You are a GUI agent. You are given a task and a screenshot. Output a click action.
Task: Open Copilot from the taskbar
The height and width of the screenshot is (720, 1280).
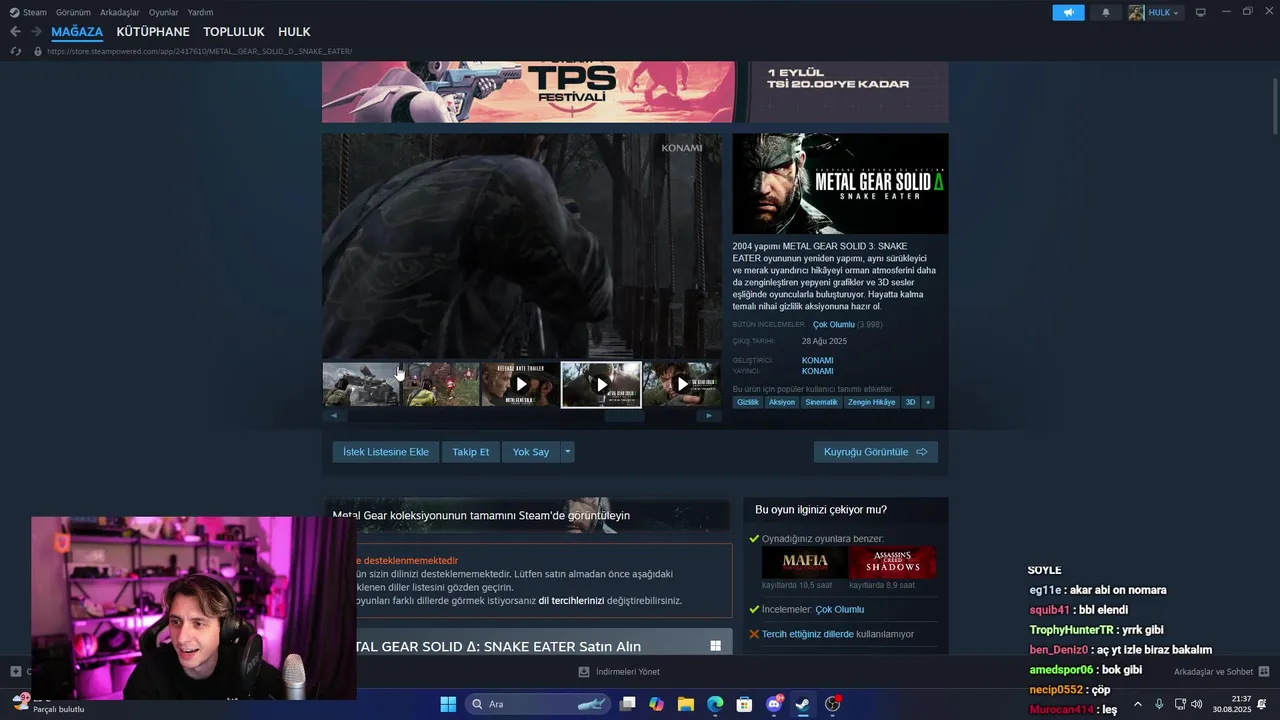[x=657, y=704]
